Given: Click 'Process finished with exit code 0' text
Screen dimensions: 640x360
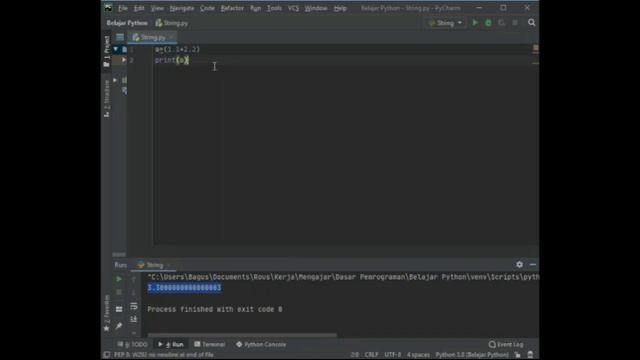Looking at the screenshot, I should click(x=215, y=309).
